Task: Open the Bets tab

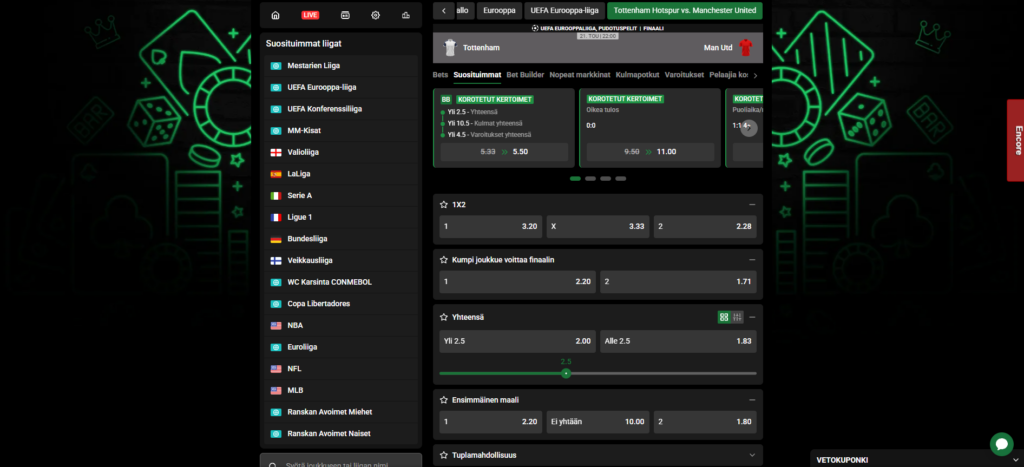Action: pyautogui.click(x=440, y=74)
